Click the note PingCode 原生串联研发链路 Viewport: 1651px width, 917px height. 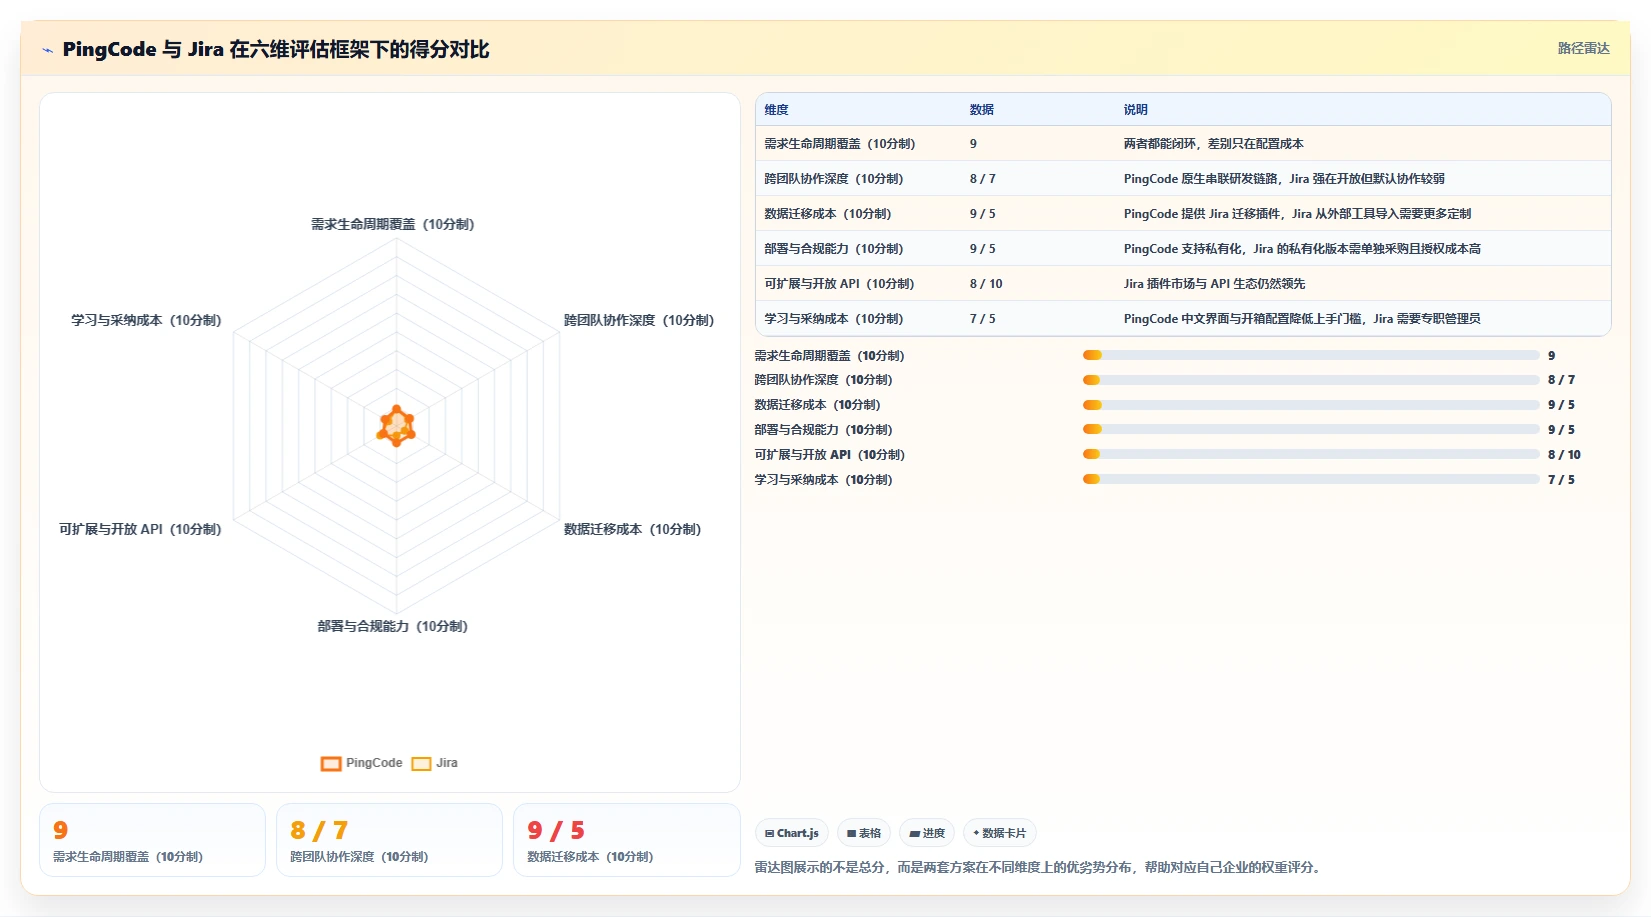[1284, 179]
